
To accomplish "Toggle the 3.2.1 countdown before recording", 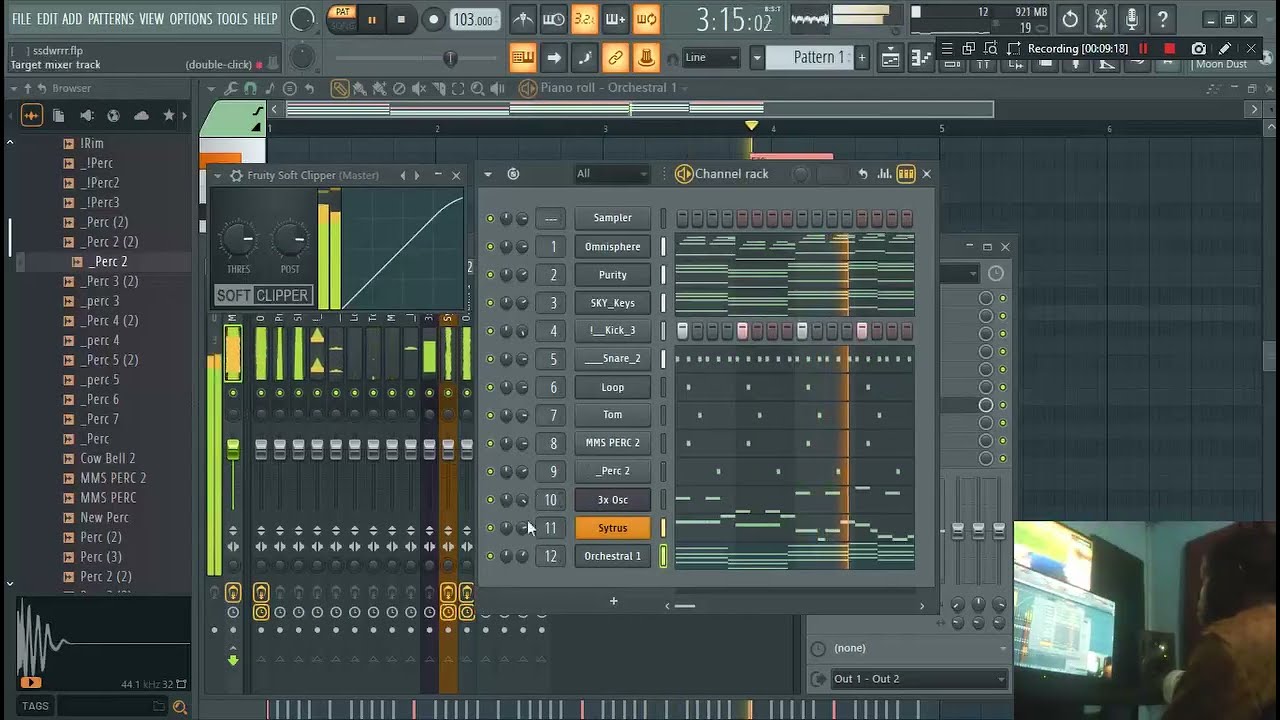I will pyautogui.click(x=584, y=19).
